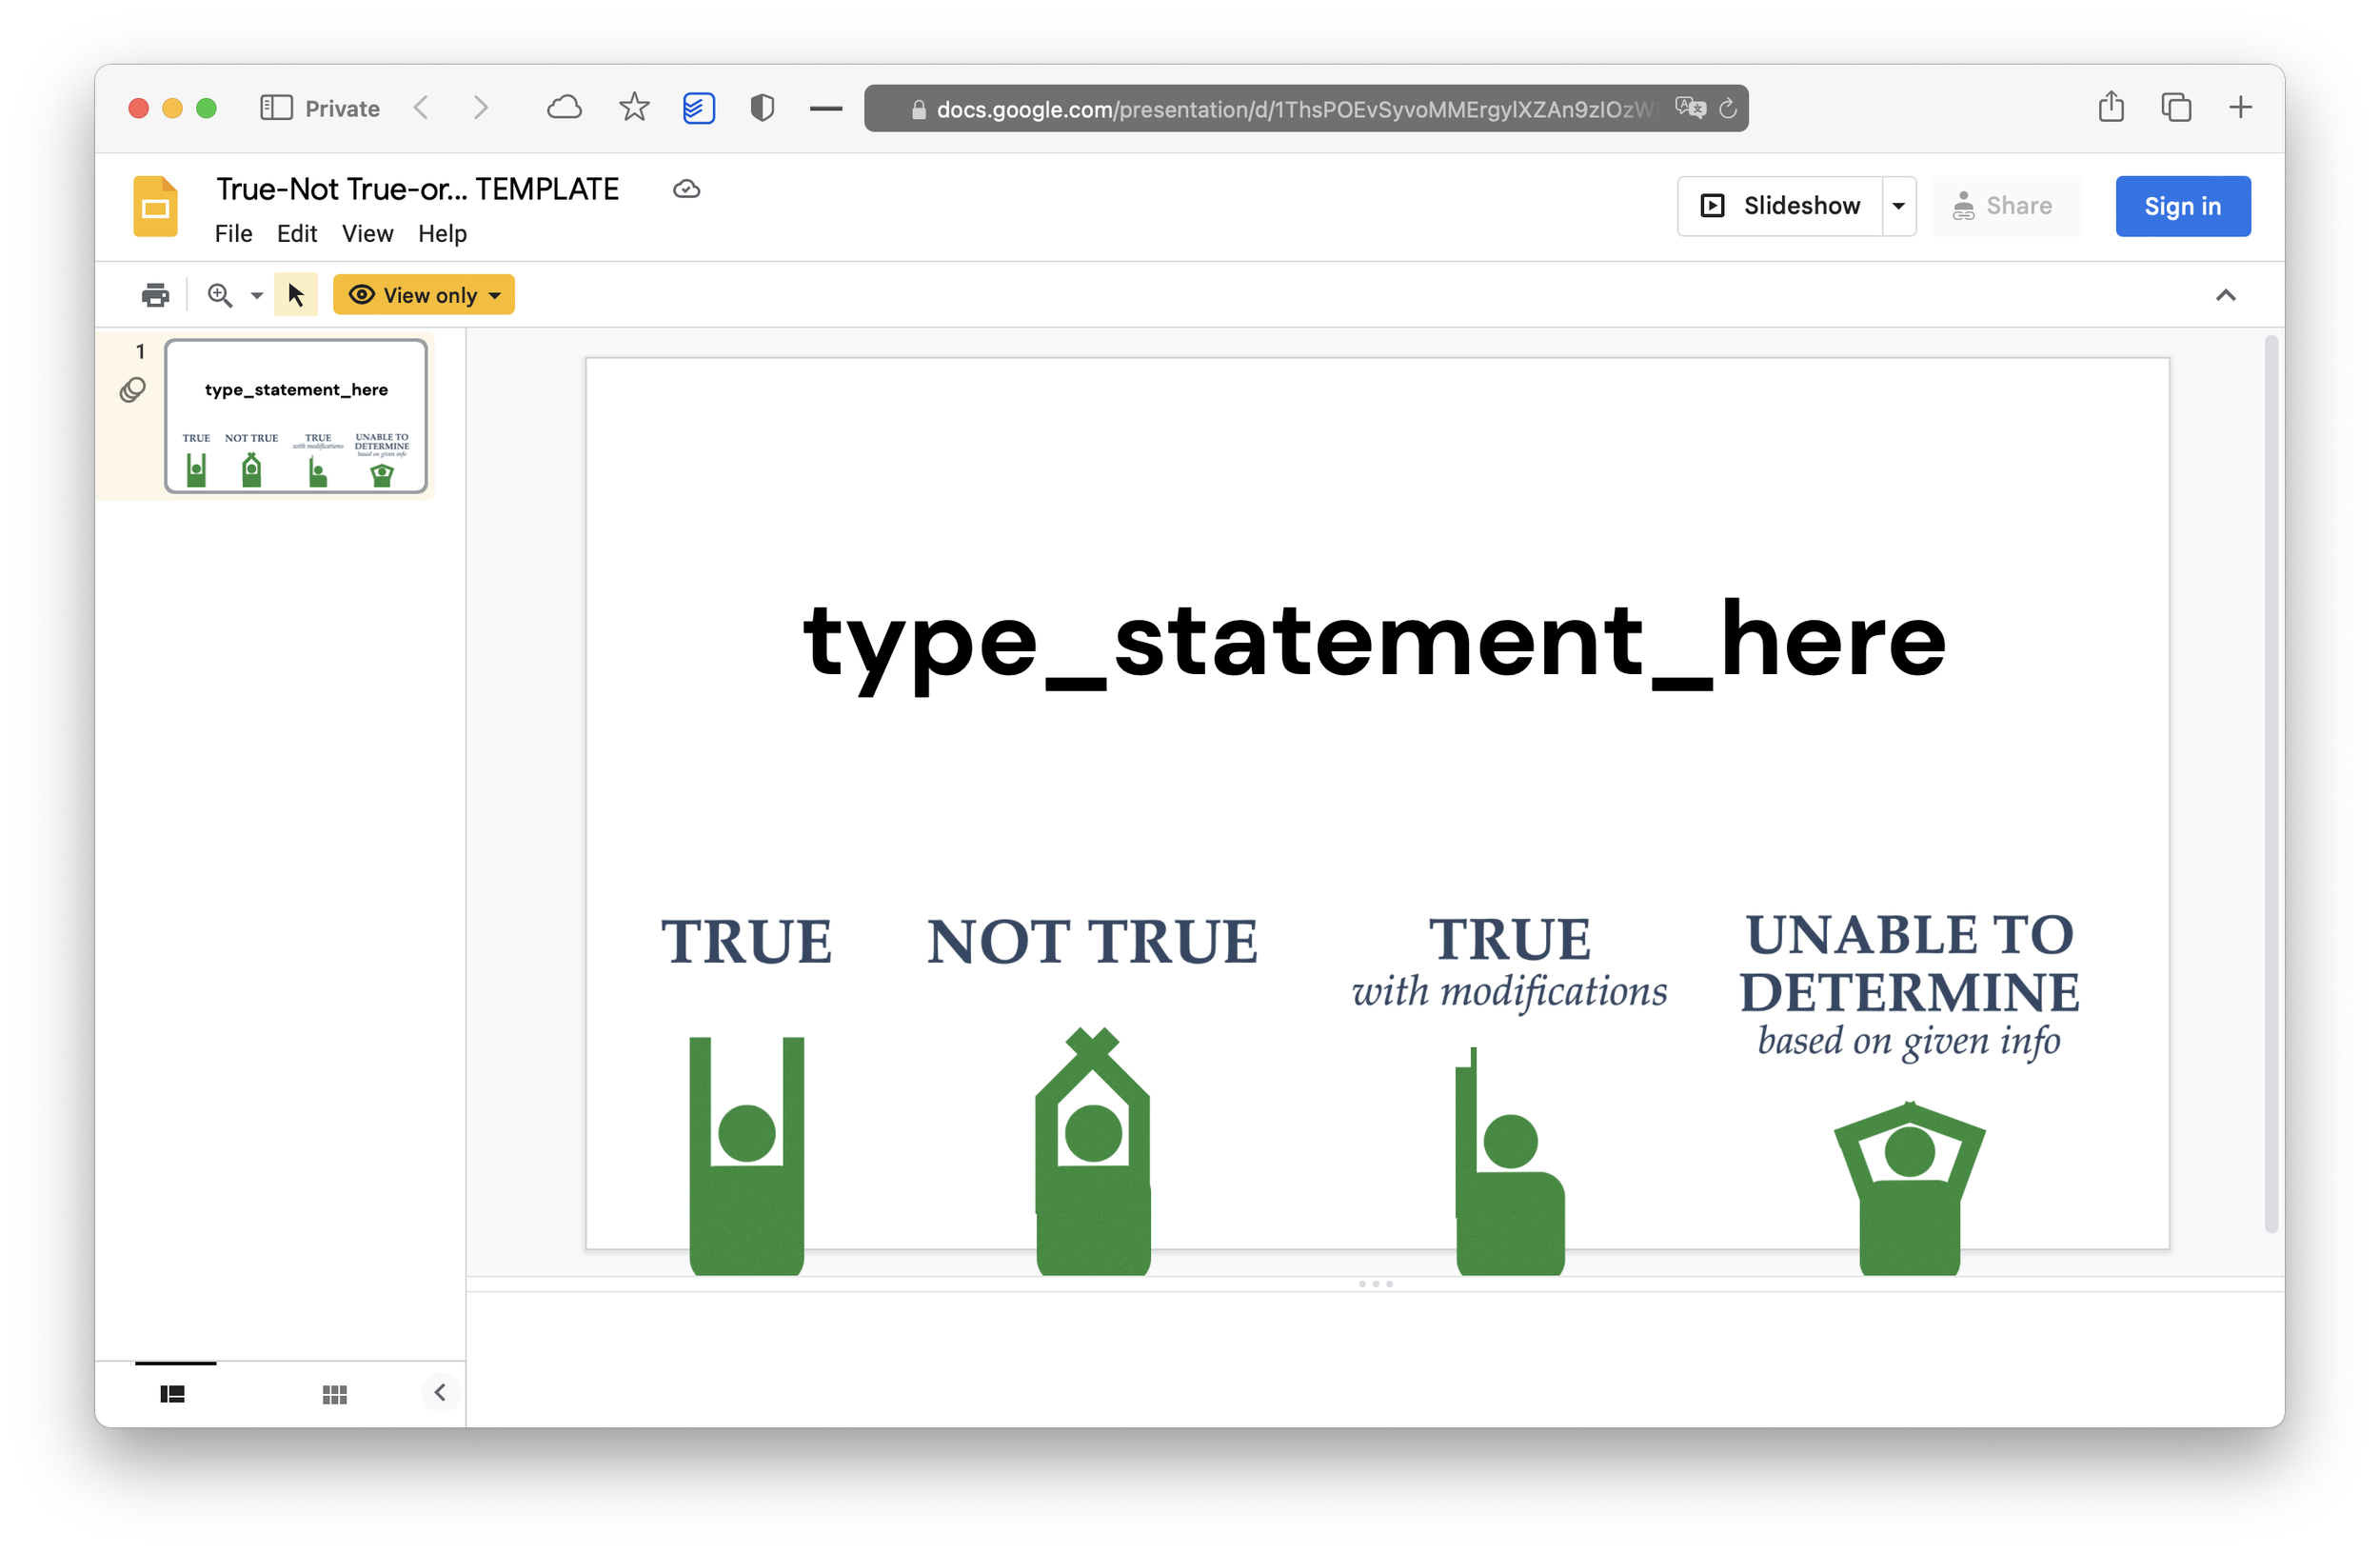This screenshot has width=2380, height=1553.
Task: Select slide 1 thumbnail
Action: tap(296, 416)
